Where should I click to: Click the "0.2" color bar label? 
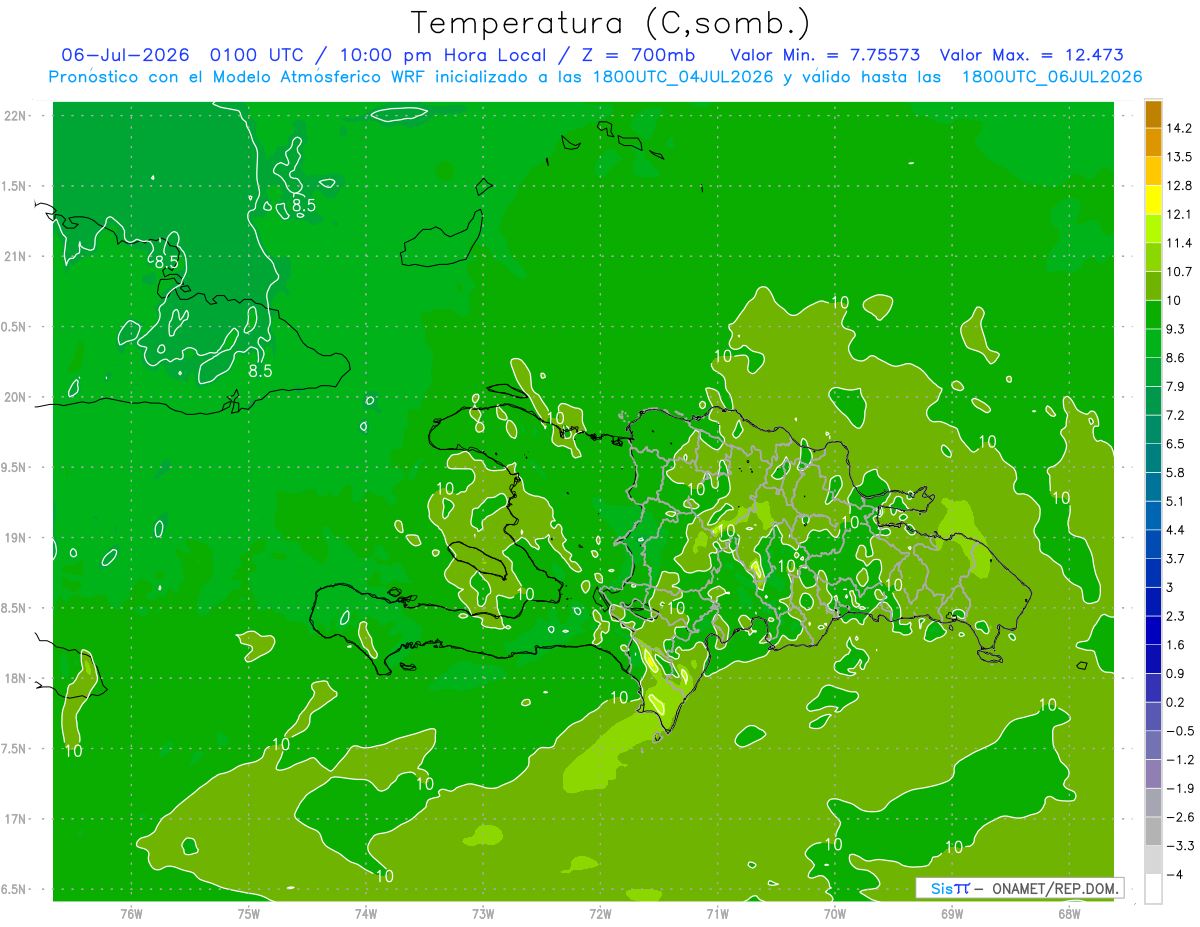point(1176,702)
